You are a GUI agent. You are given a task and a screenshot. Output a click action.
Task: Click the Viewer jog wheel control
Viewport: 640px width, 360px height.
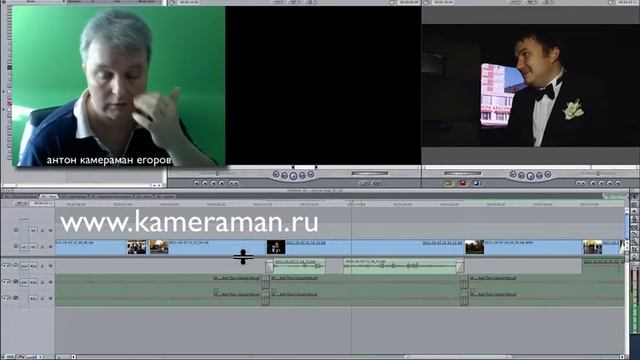click(x=370, y=173)
